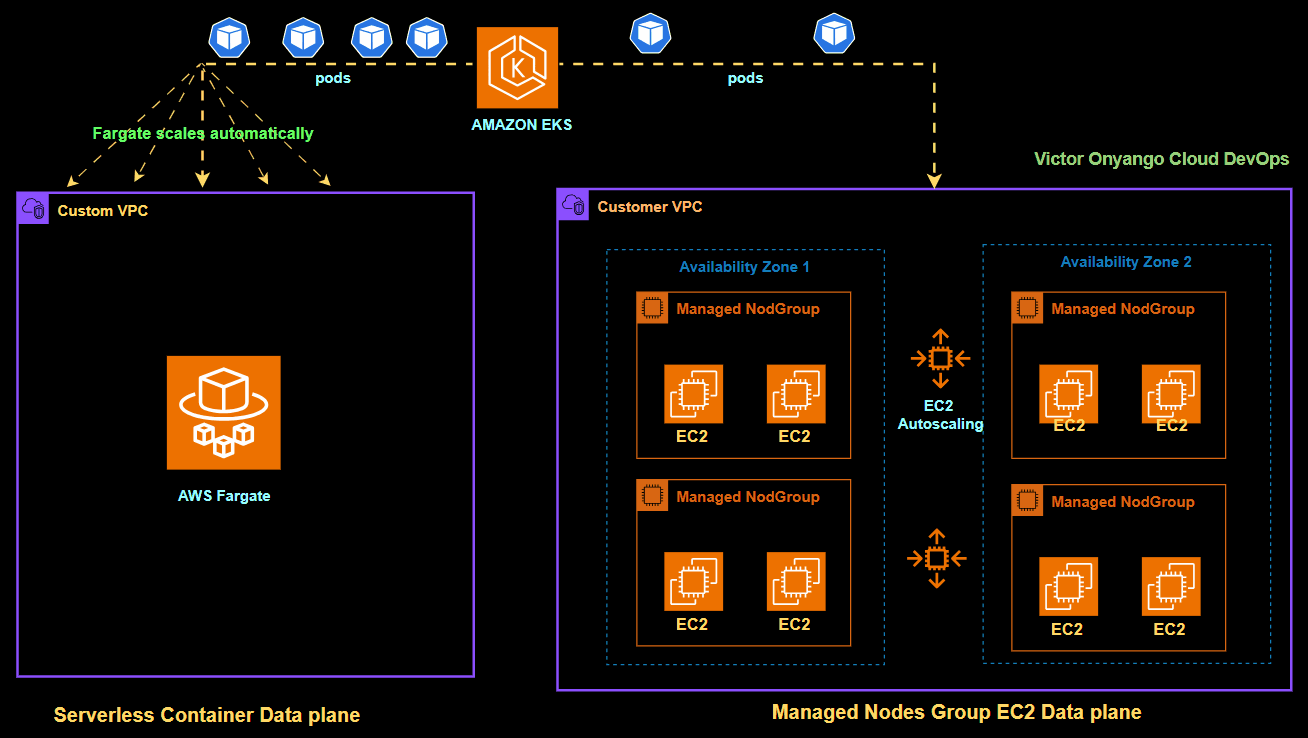
Task: Select the lower autoscaling arrows icon
Action: tap(936, 559)
